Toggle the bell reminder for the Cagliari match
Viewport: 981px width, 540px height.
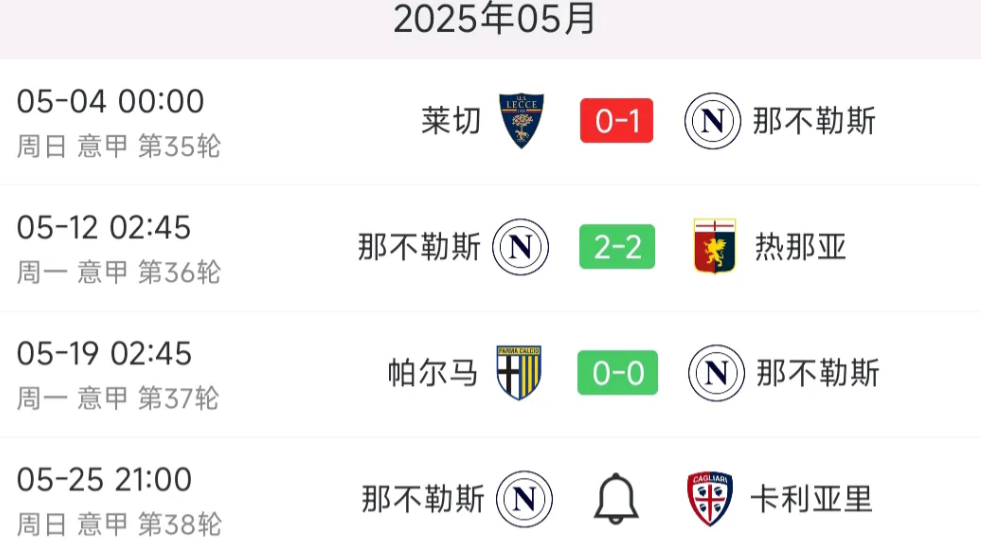tap(616, 499)
